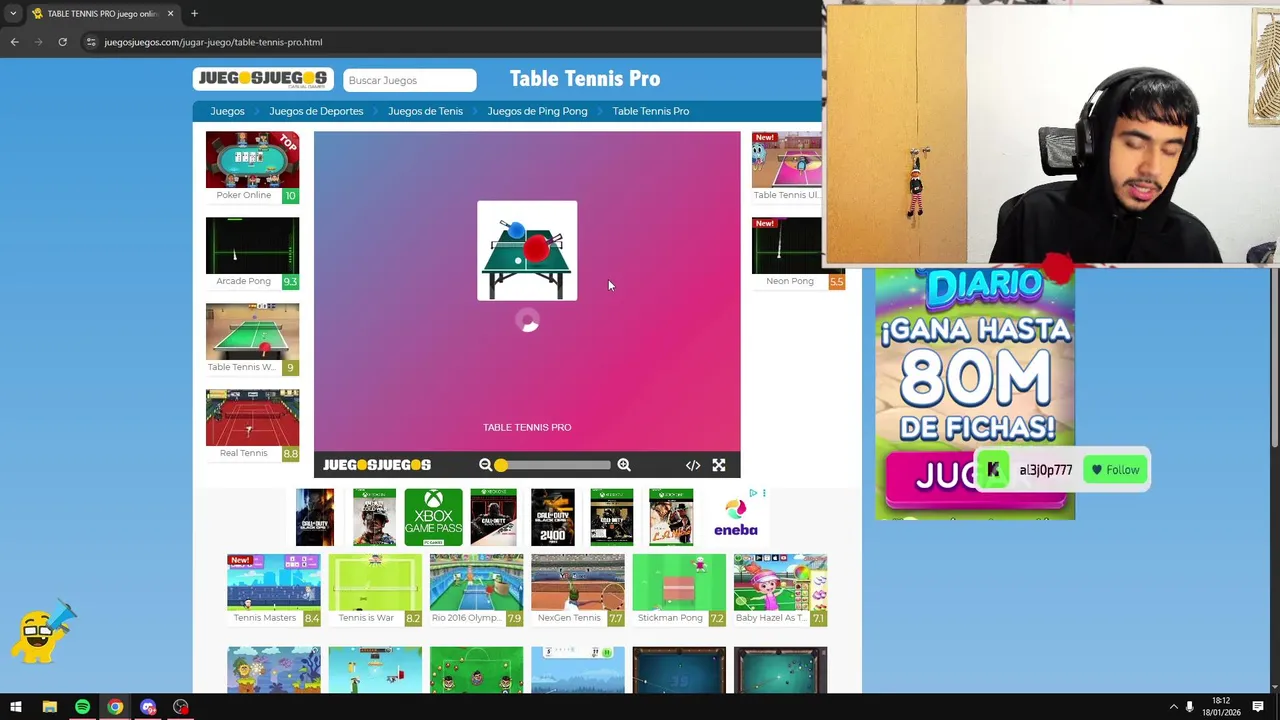Open the Juegos breadcrumb
The height and width of the screenshot is (720, 1280).
pyautogui.click(x=227, y=111)
